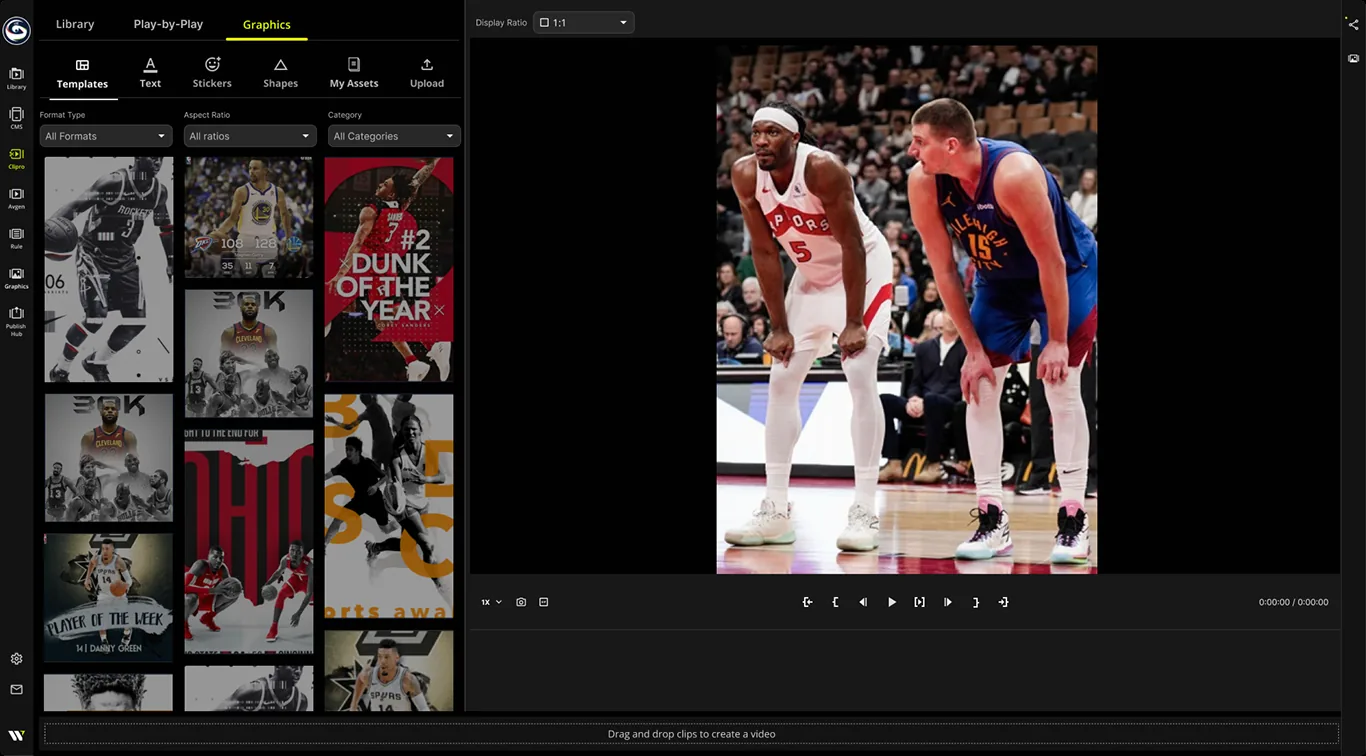Click the W logo at bottom left

tap(16, 736)
